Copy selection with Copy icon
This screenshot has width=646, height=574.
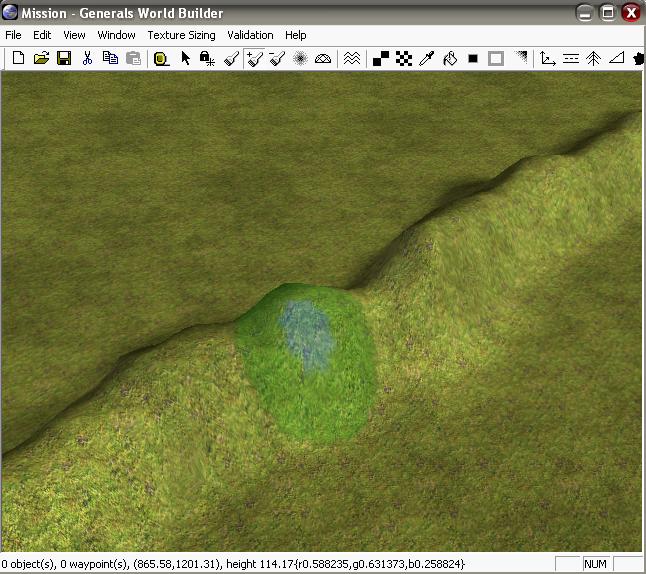click(110, 58)
